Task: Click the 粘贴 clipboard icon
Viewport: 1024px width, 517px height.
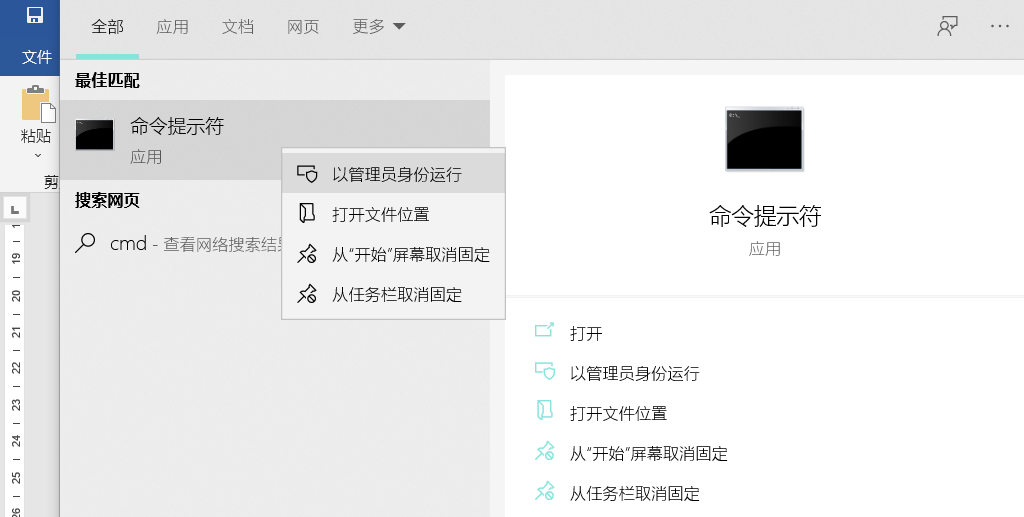Action: pyautogui.click(x=38, y=104)
